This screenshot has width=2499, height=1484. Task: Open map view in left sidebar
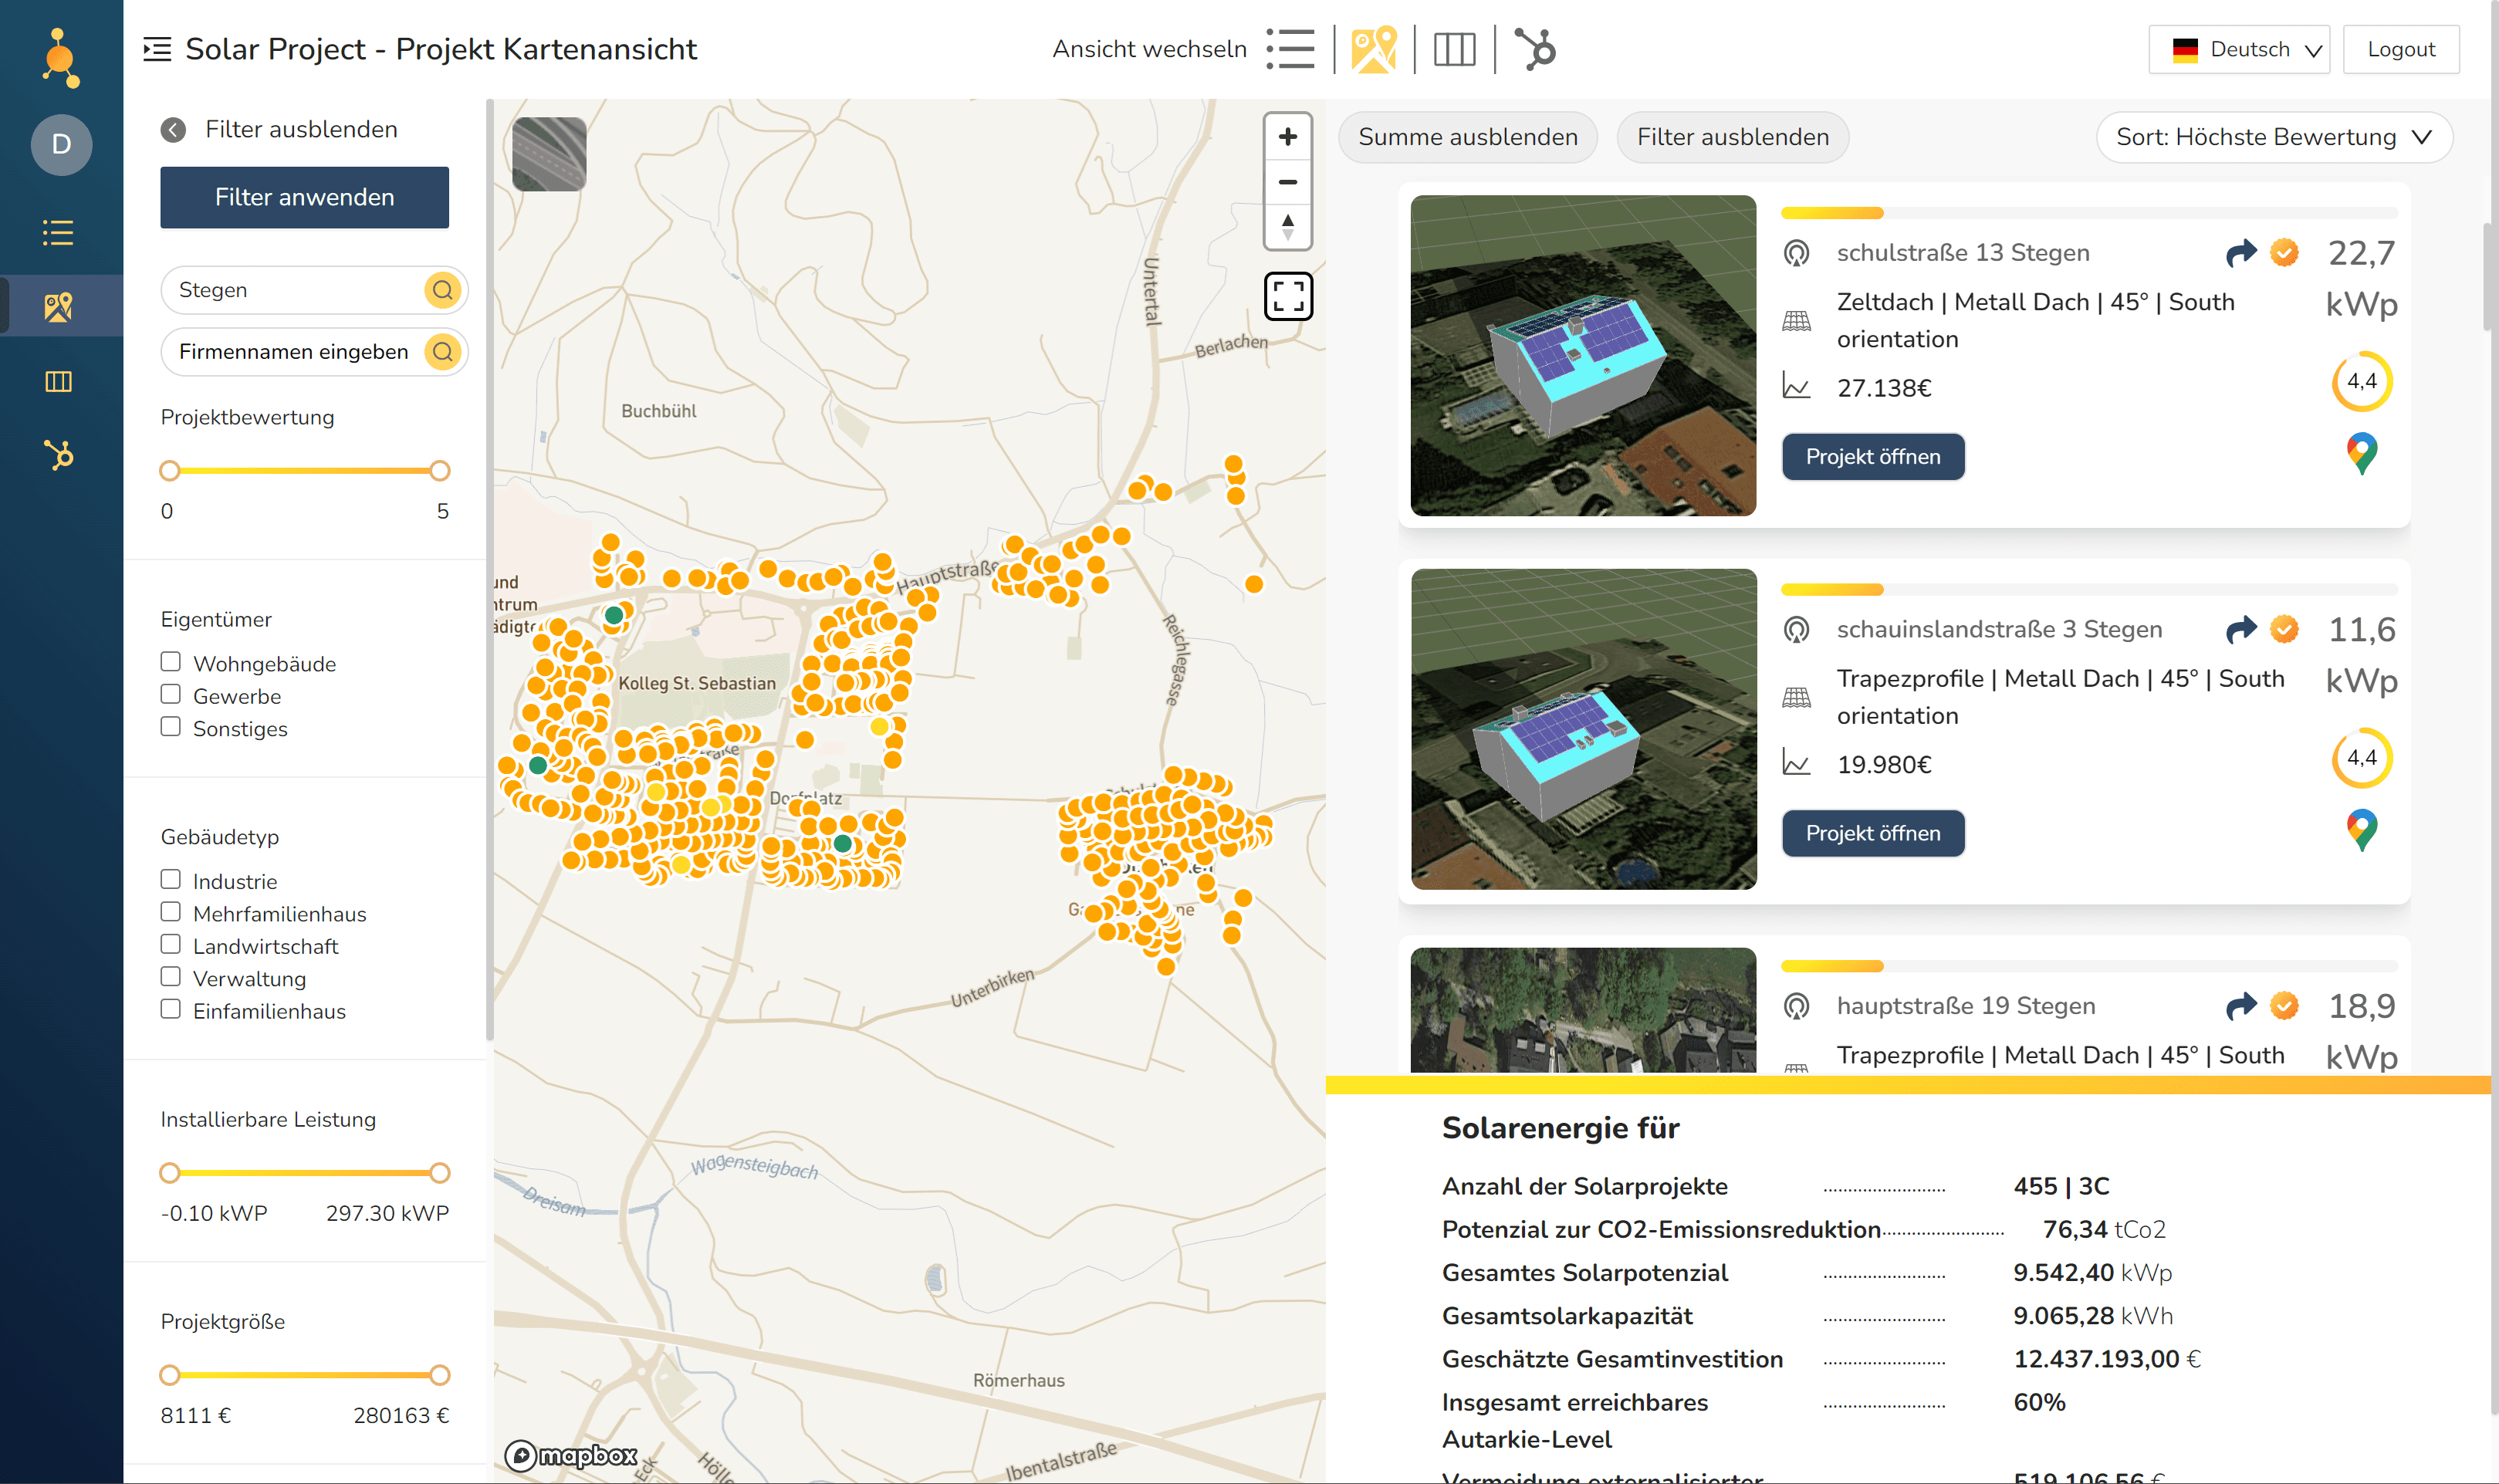59,306
